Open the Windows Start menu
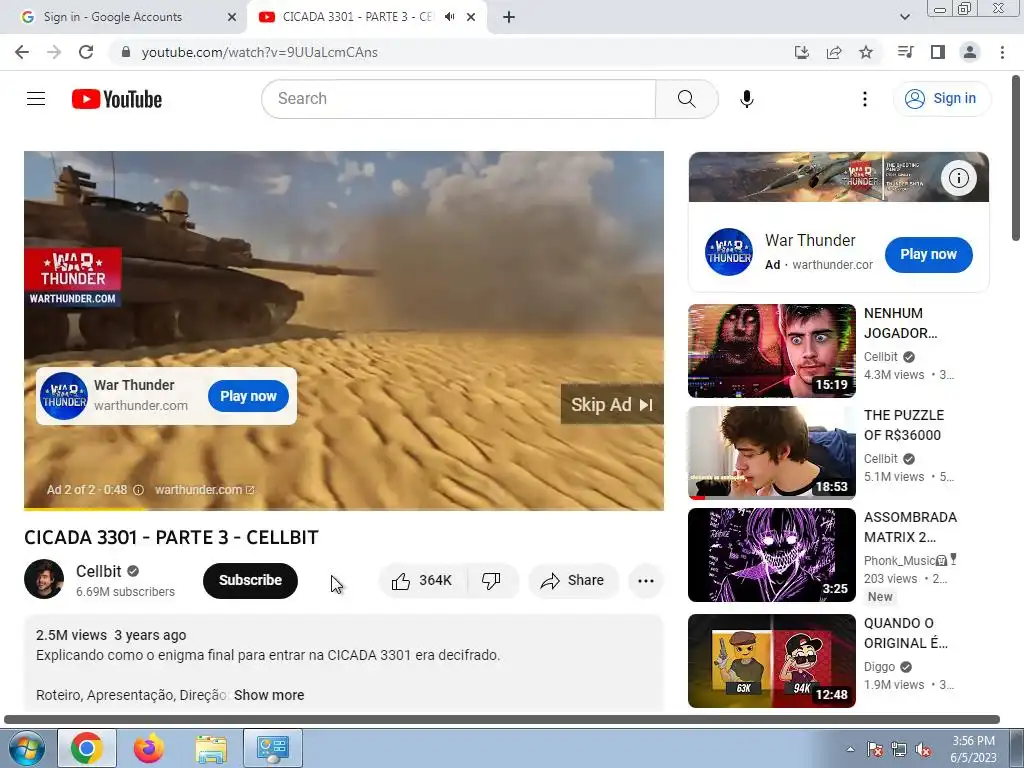Screen dimensions: 1024x768 coord(26,748)
